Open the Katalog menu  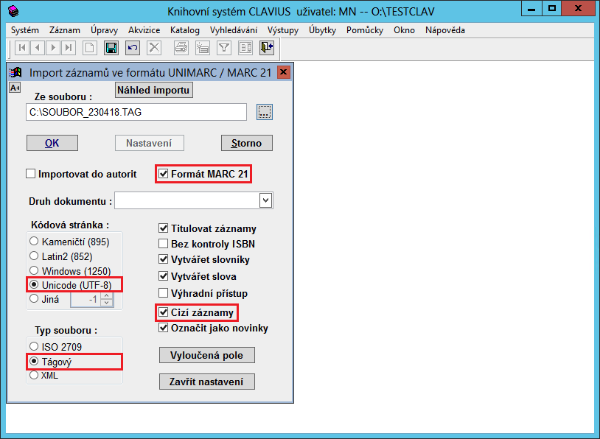tap(185, 29)
